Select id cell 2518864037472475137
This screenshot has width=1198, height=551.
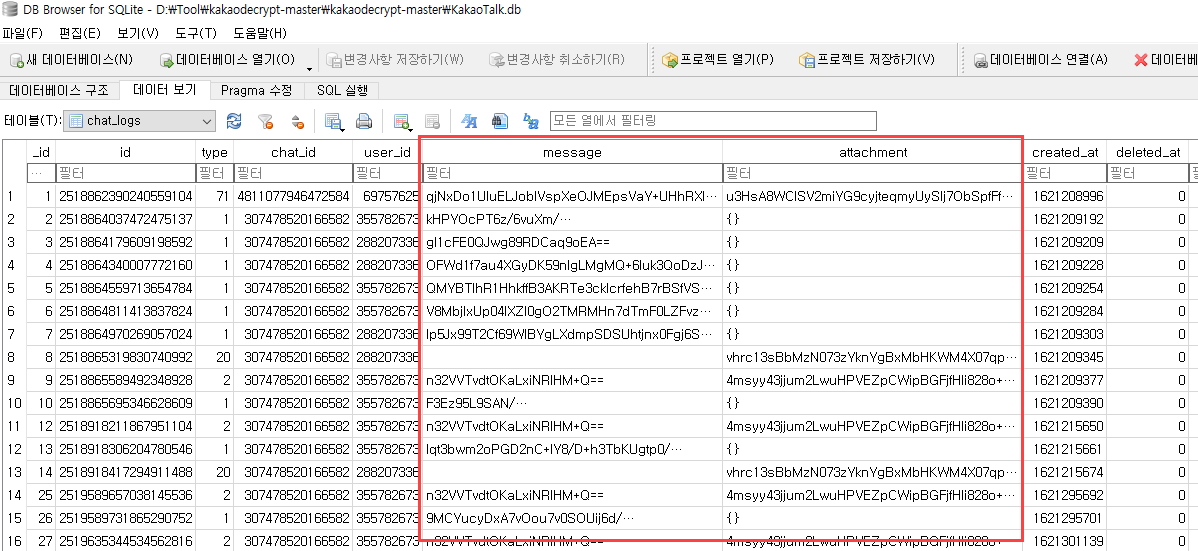point(125,219)
